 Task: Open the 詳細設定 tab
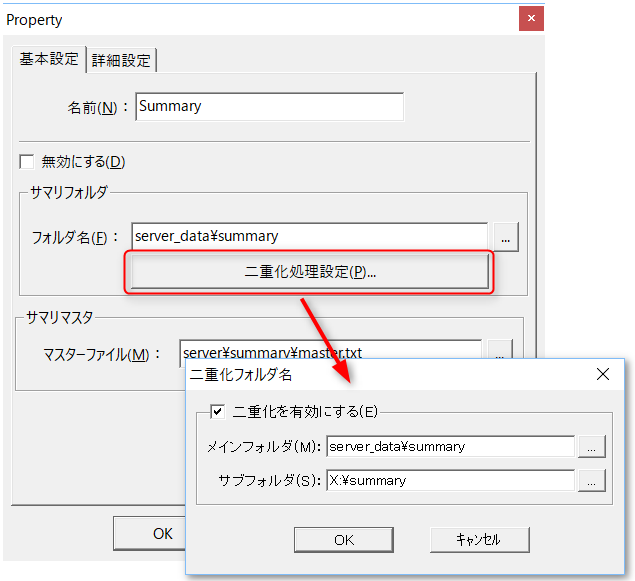coord(121,60)
